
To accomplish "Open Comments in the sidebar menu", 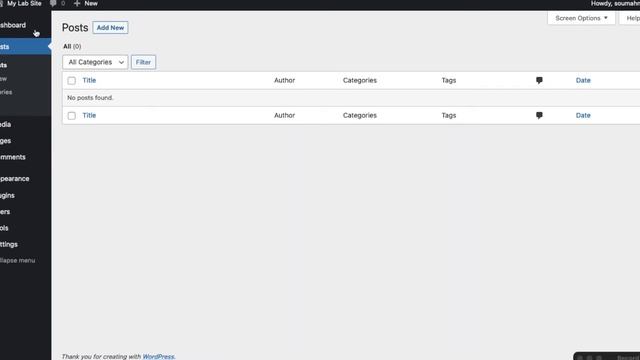I will click(x=13, y=157).
